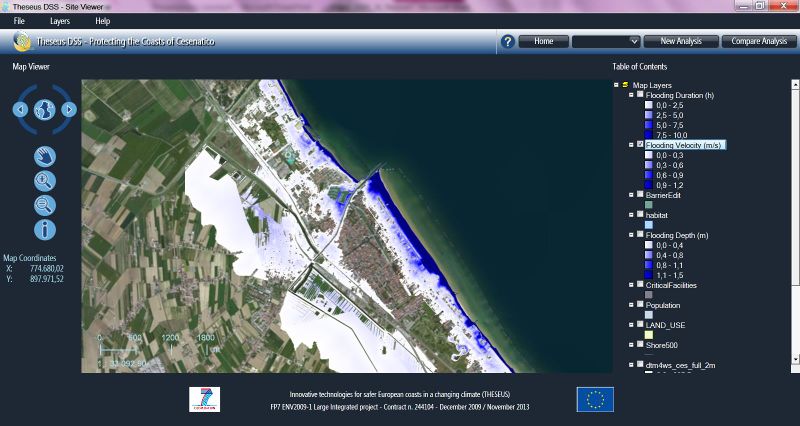Open the Layers menu
This screenshot has width=800, height=426.
[60, 21]
